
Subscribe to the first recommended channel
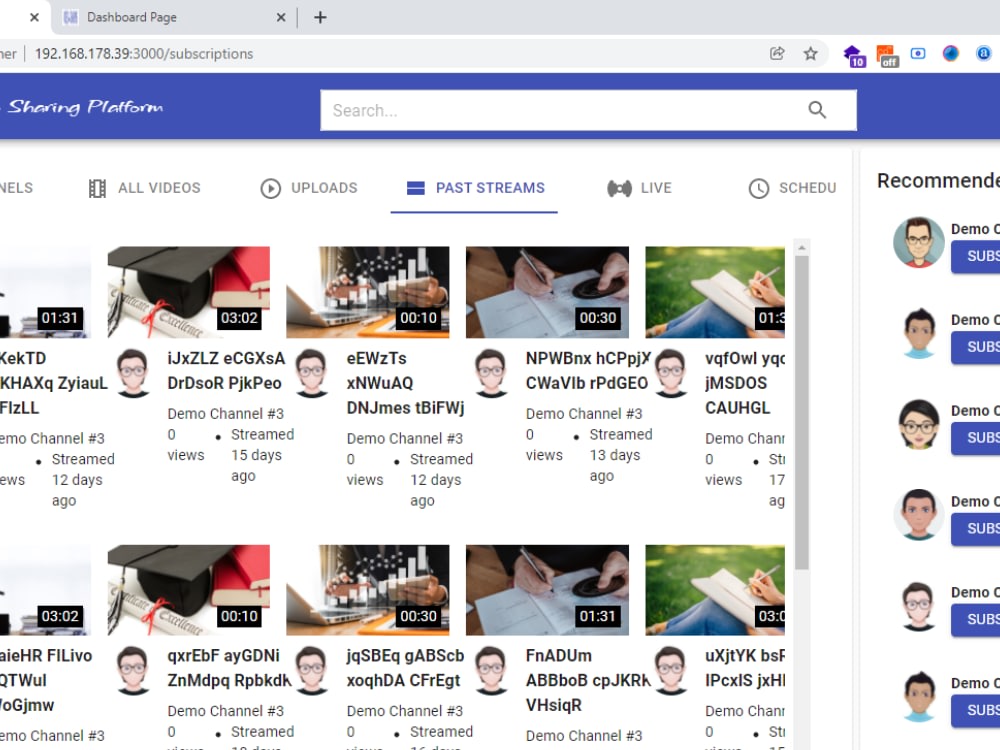[x=976, y=256]
